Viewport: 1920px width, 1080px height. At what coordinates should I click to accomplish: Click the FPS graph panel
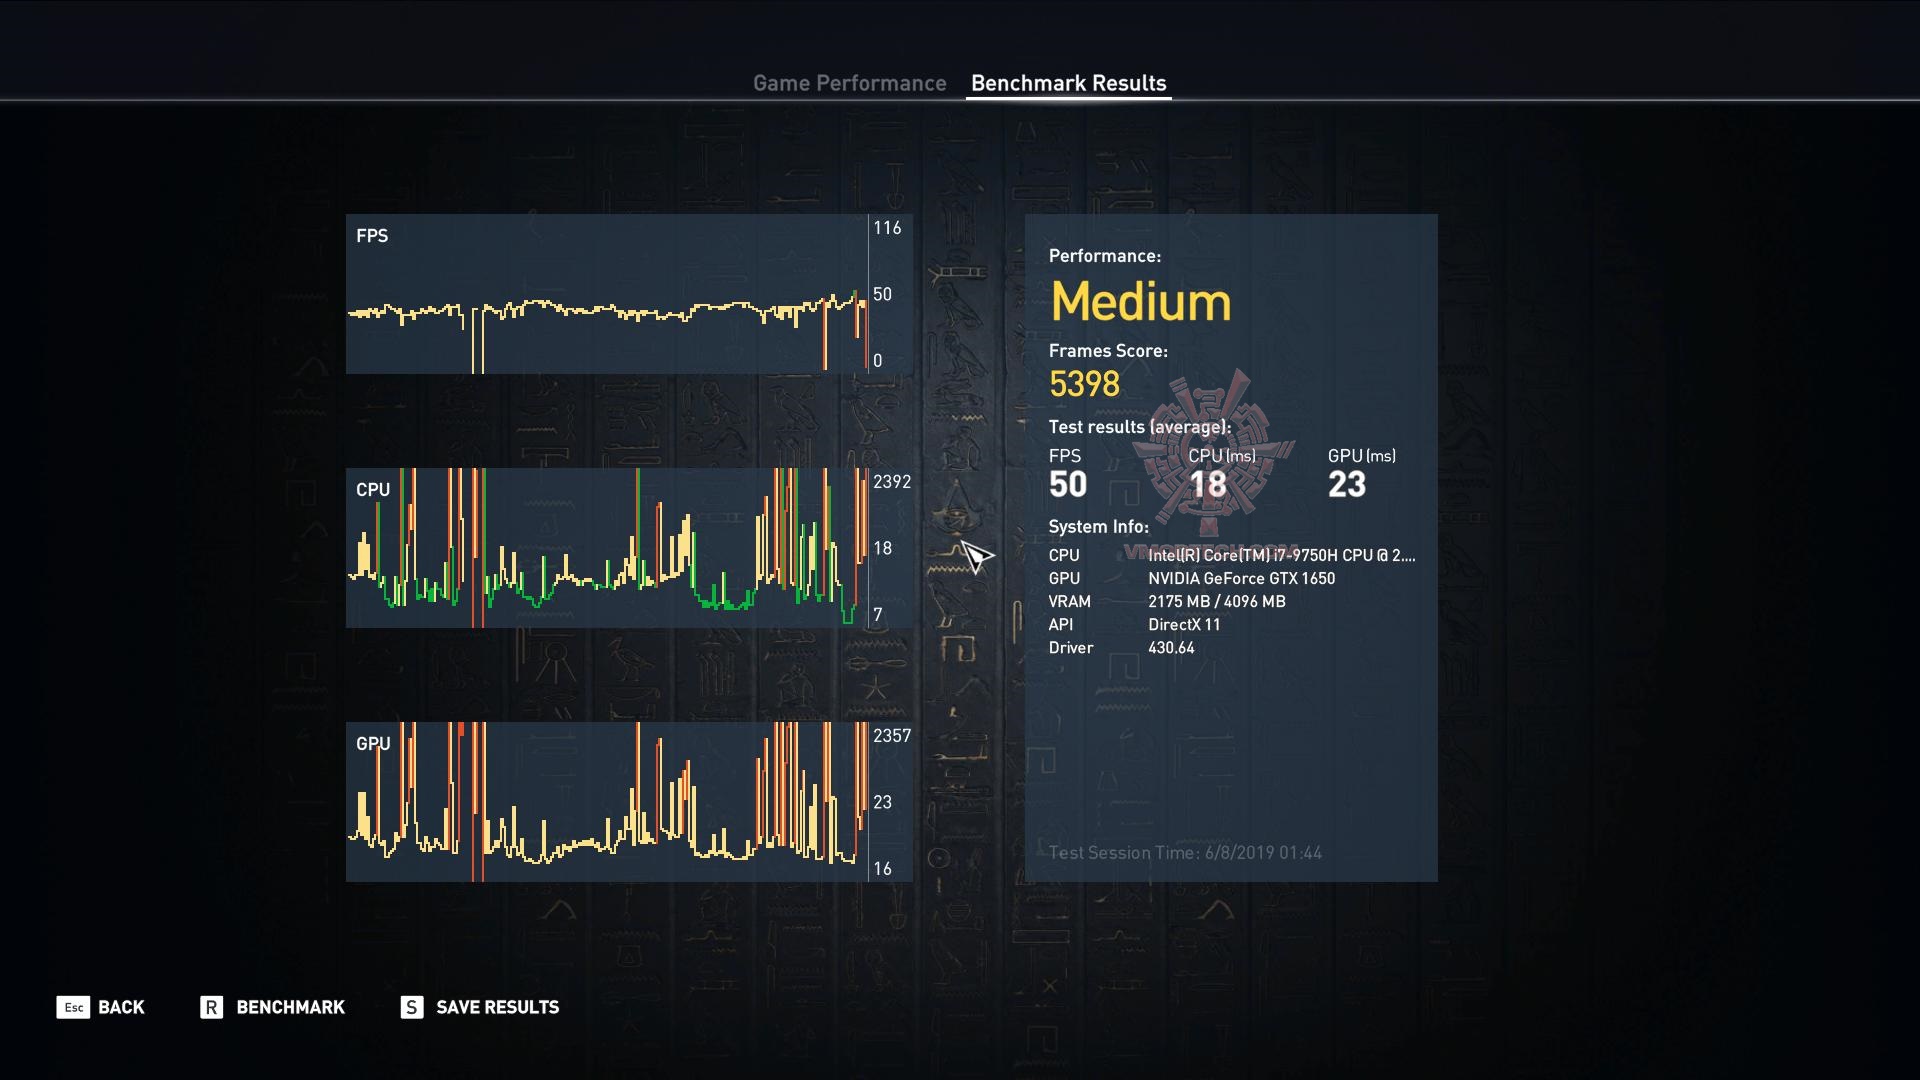click(x=606, y=293)
